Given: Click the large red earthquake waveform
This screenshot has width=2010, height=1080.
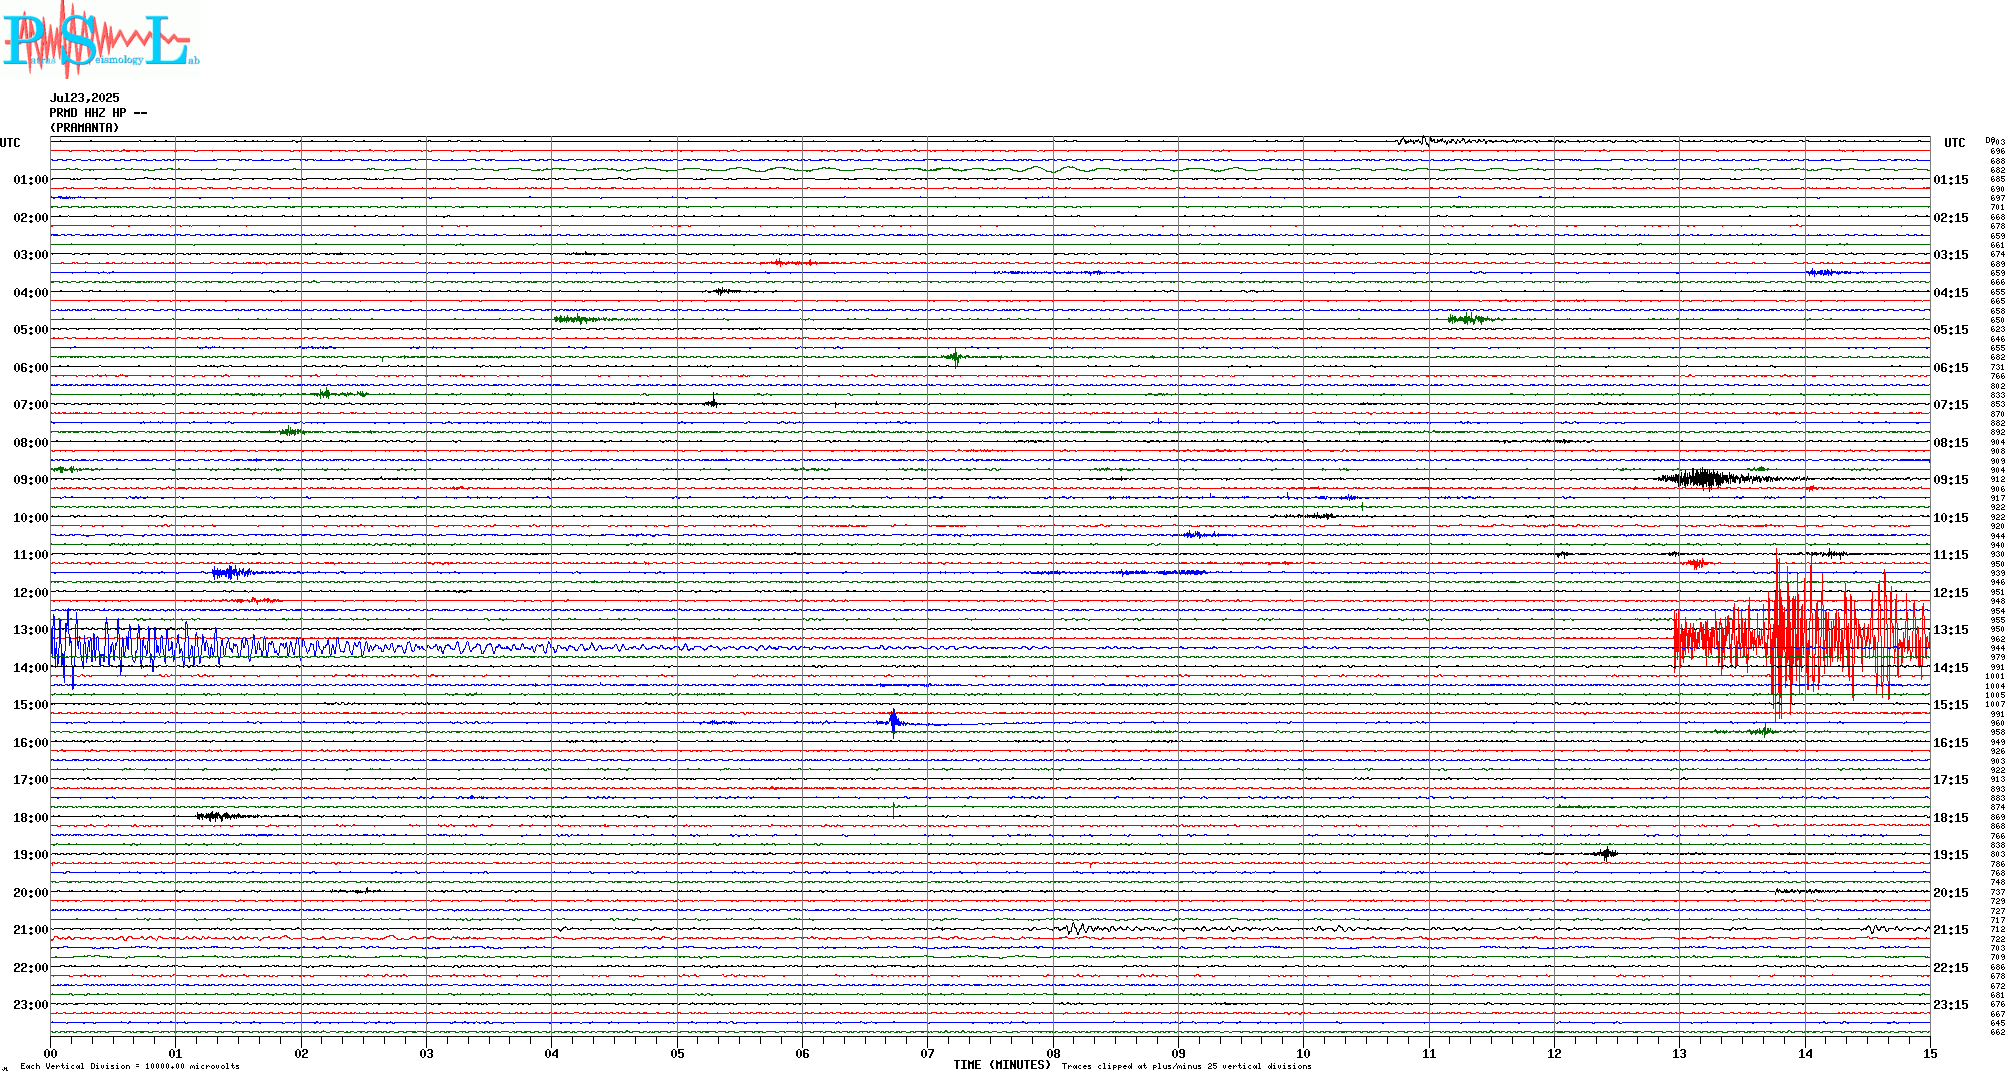Looking at the screenshot, I should point(1802,634).
